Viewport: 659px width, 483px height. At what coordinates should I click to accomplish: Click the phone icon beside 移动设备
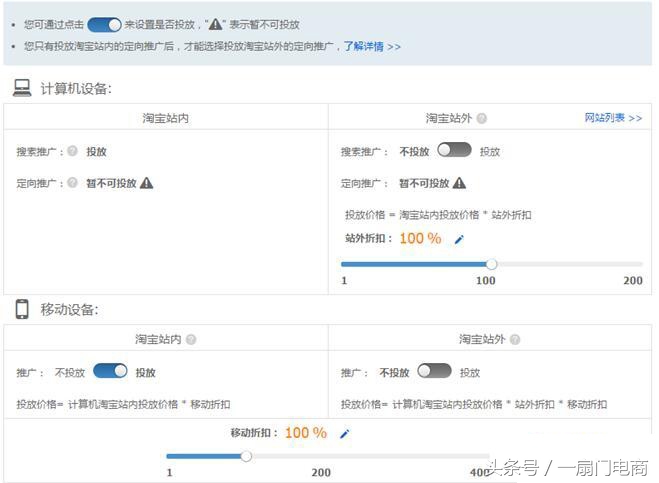22,309
